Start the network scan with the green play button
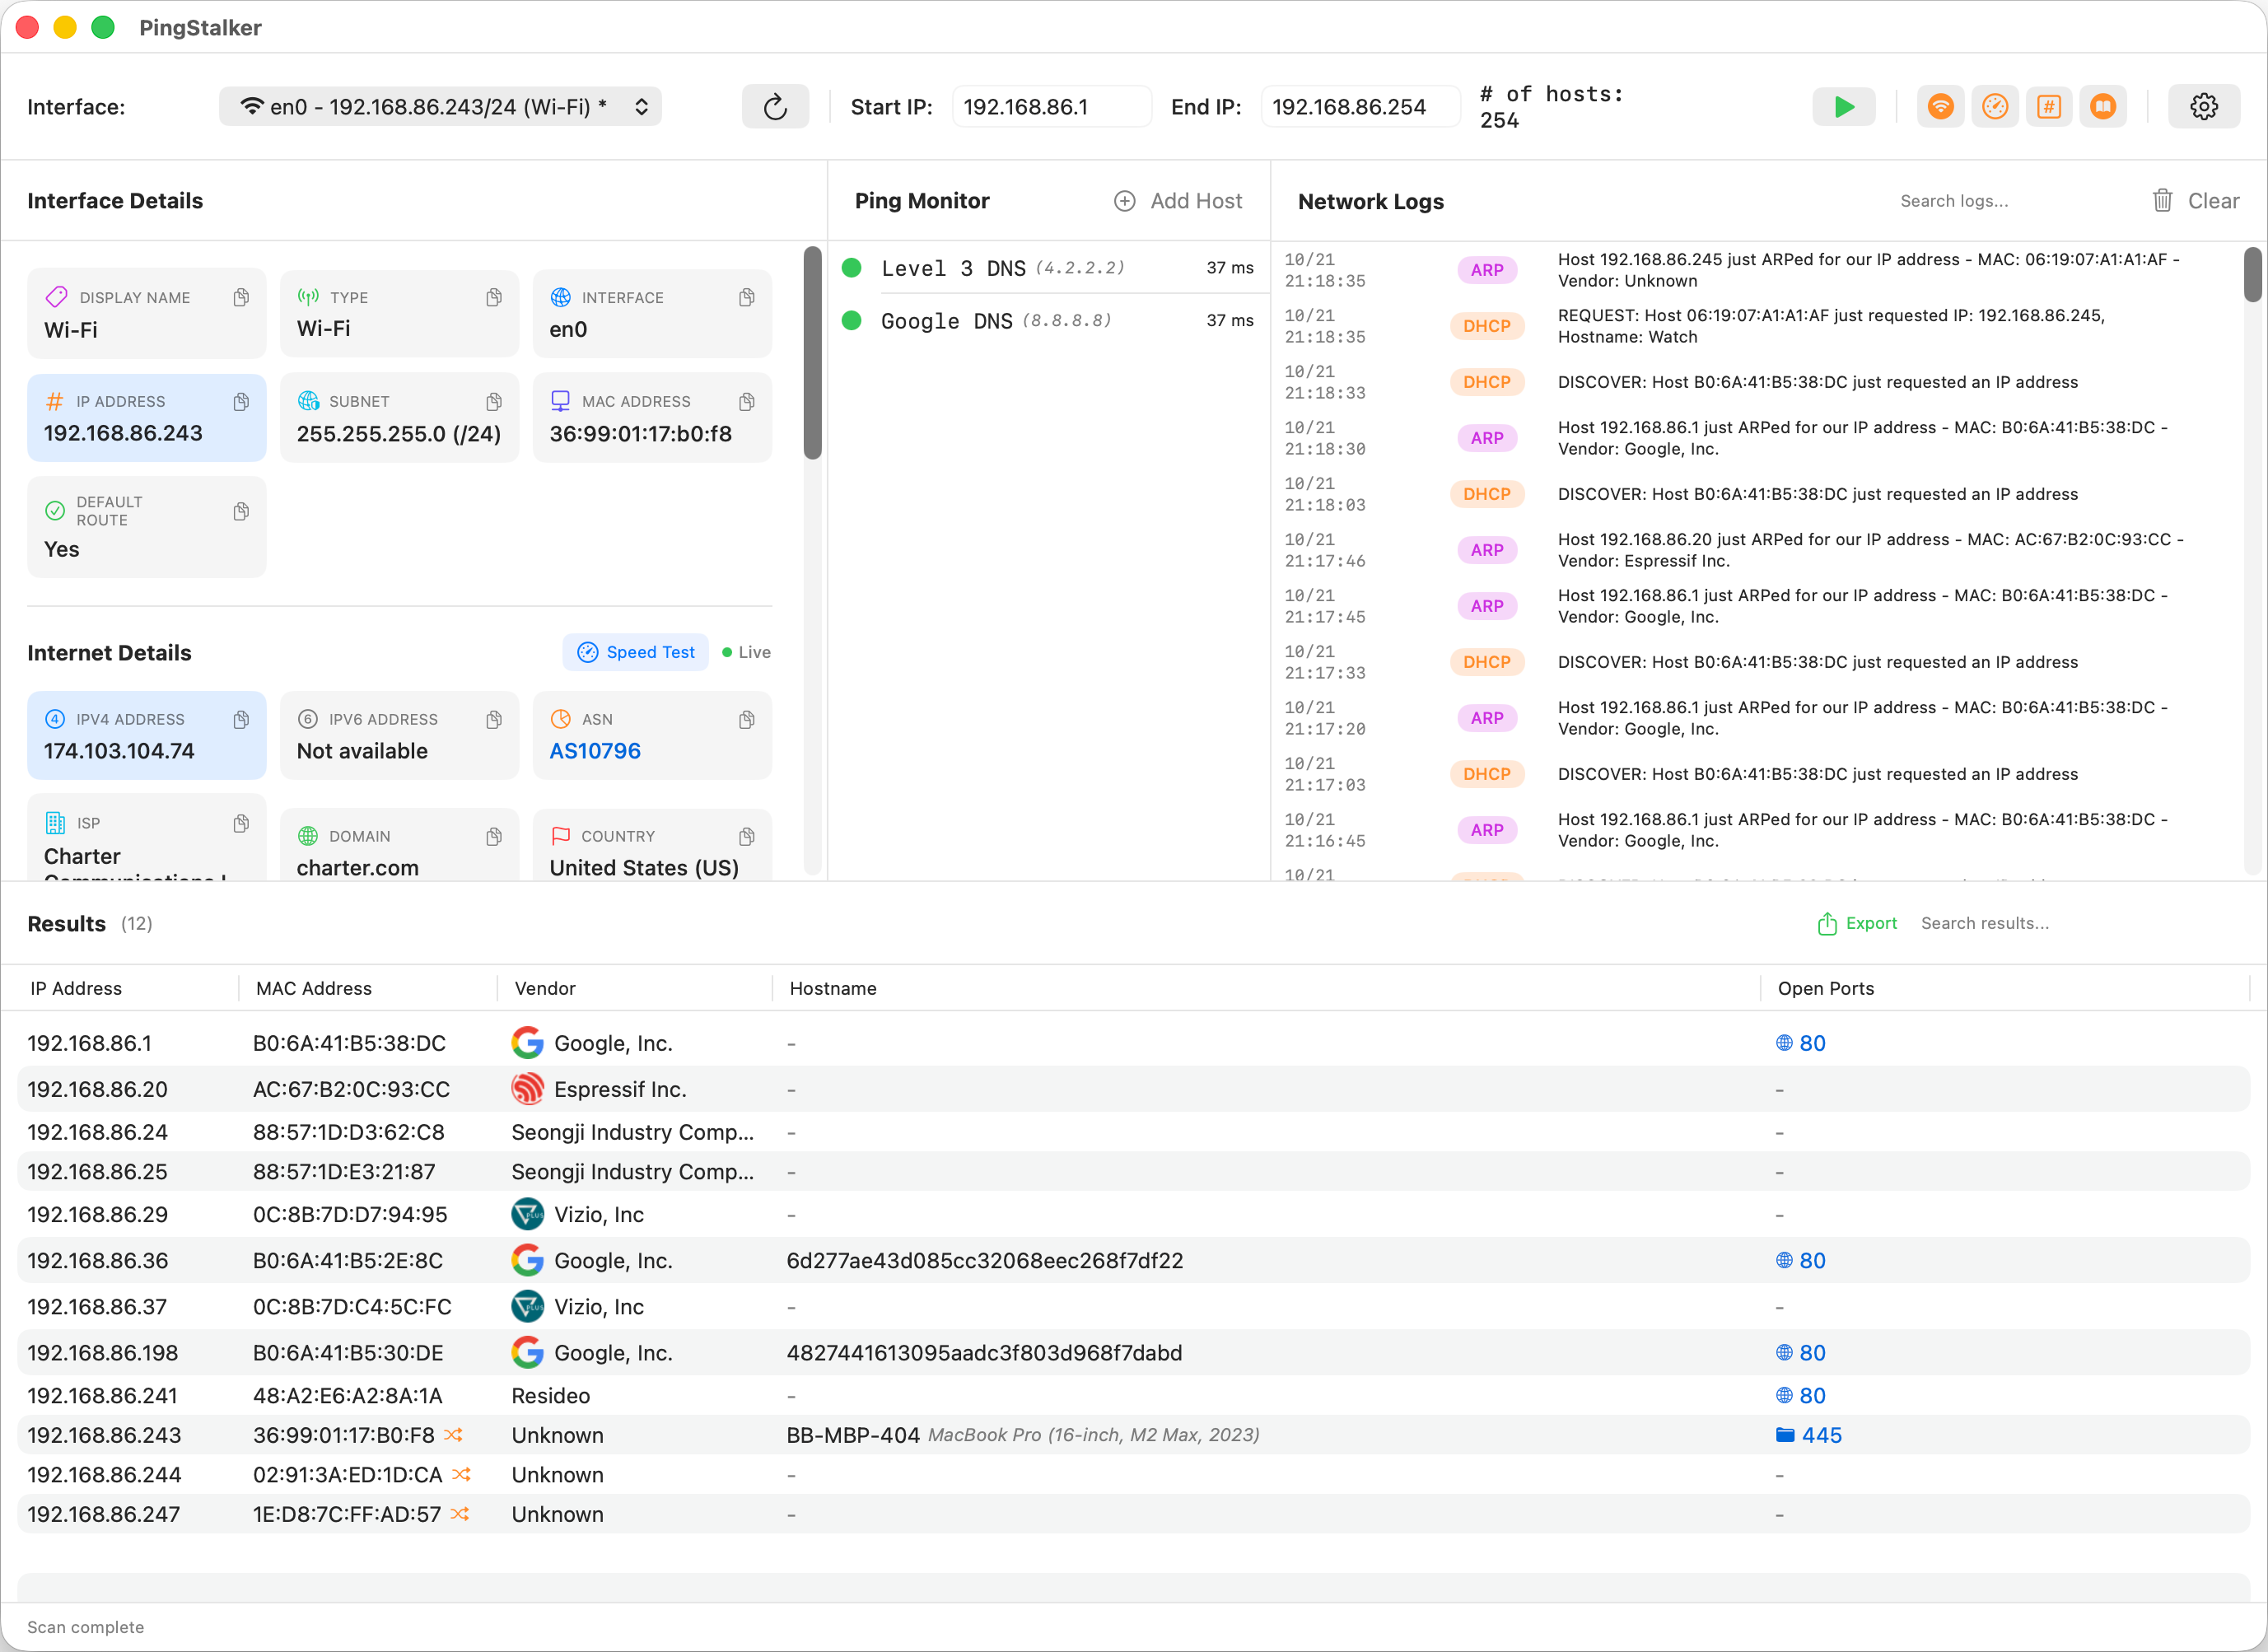2268x1652 pixels. [1843, 107]
